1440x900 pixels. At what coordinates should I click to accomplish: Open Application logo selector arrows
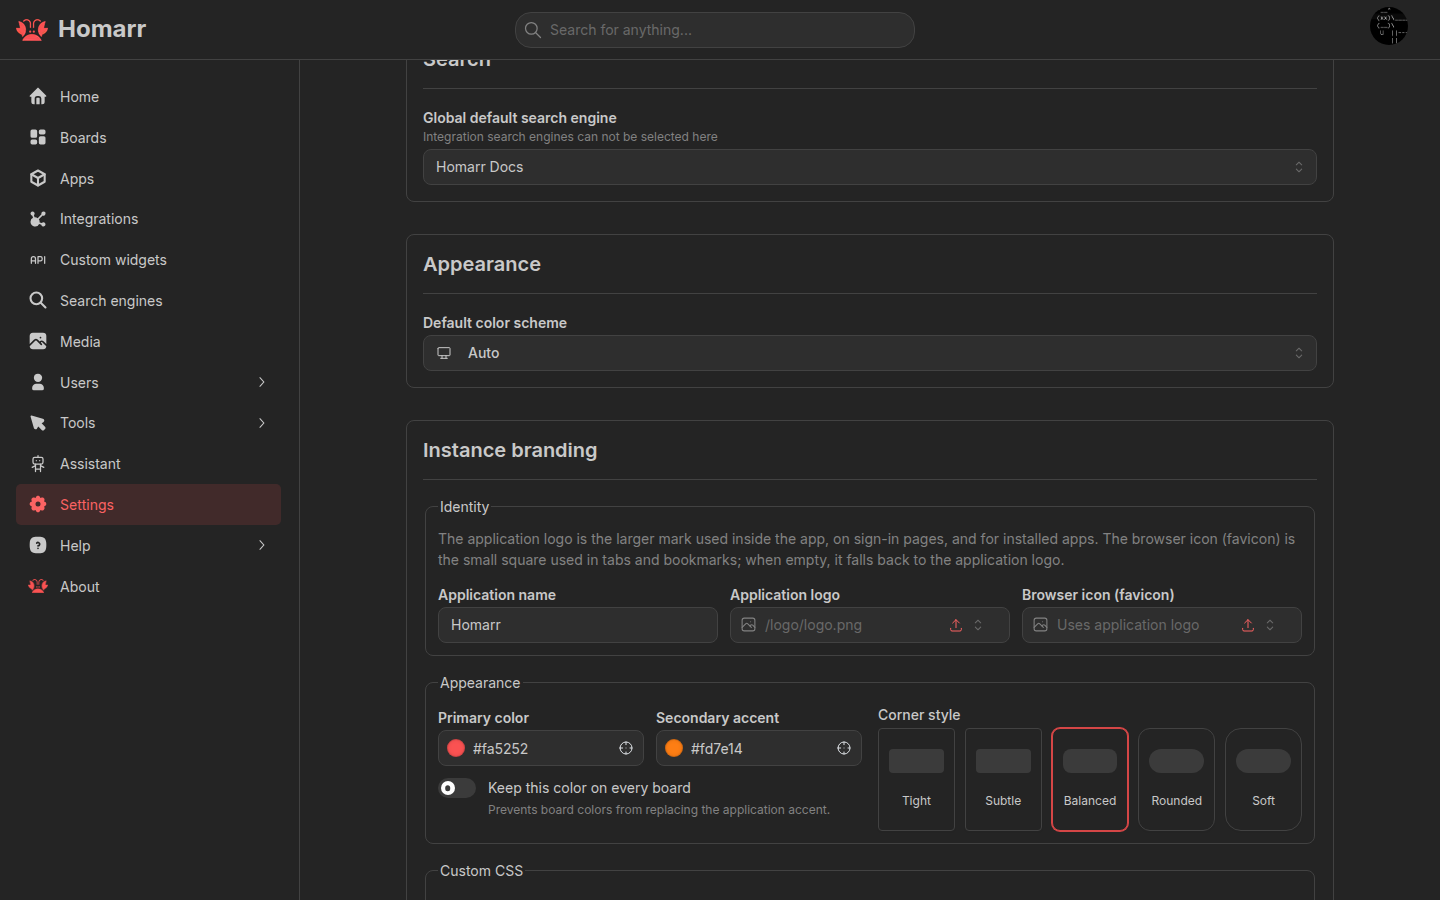978,625
